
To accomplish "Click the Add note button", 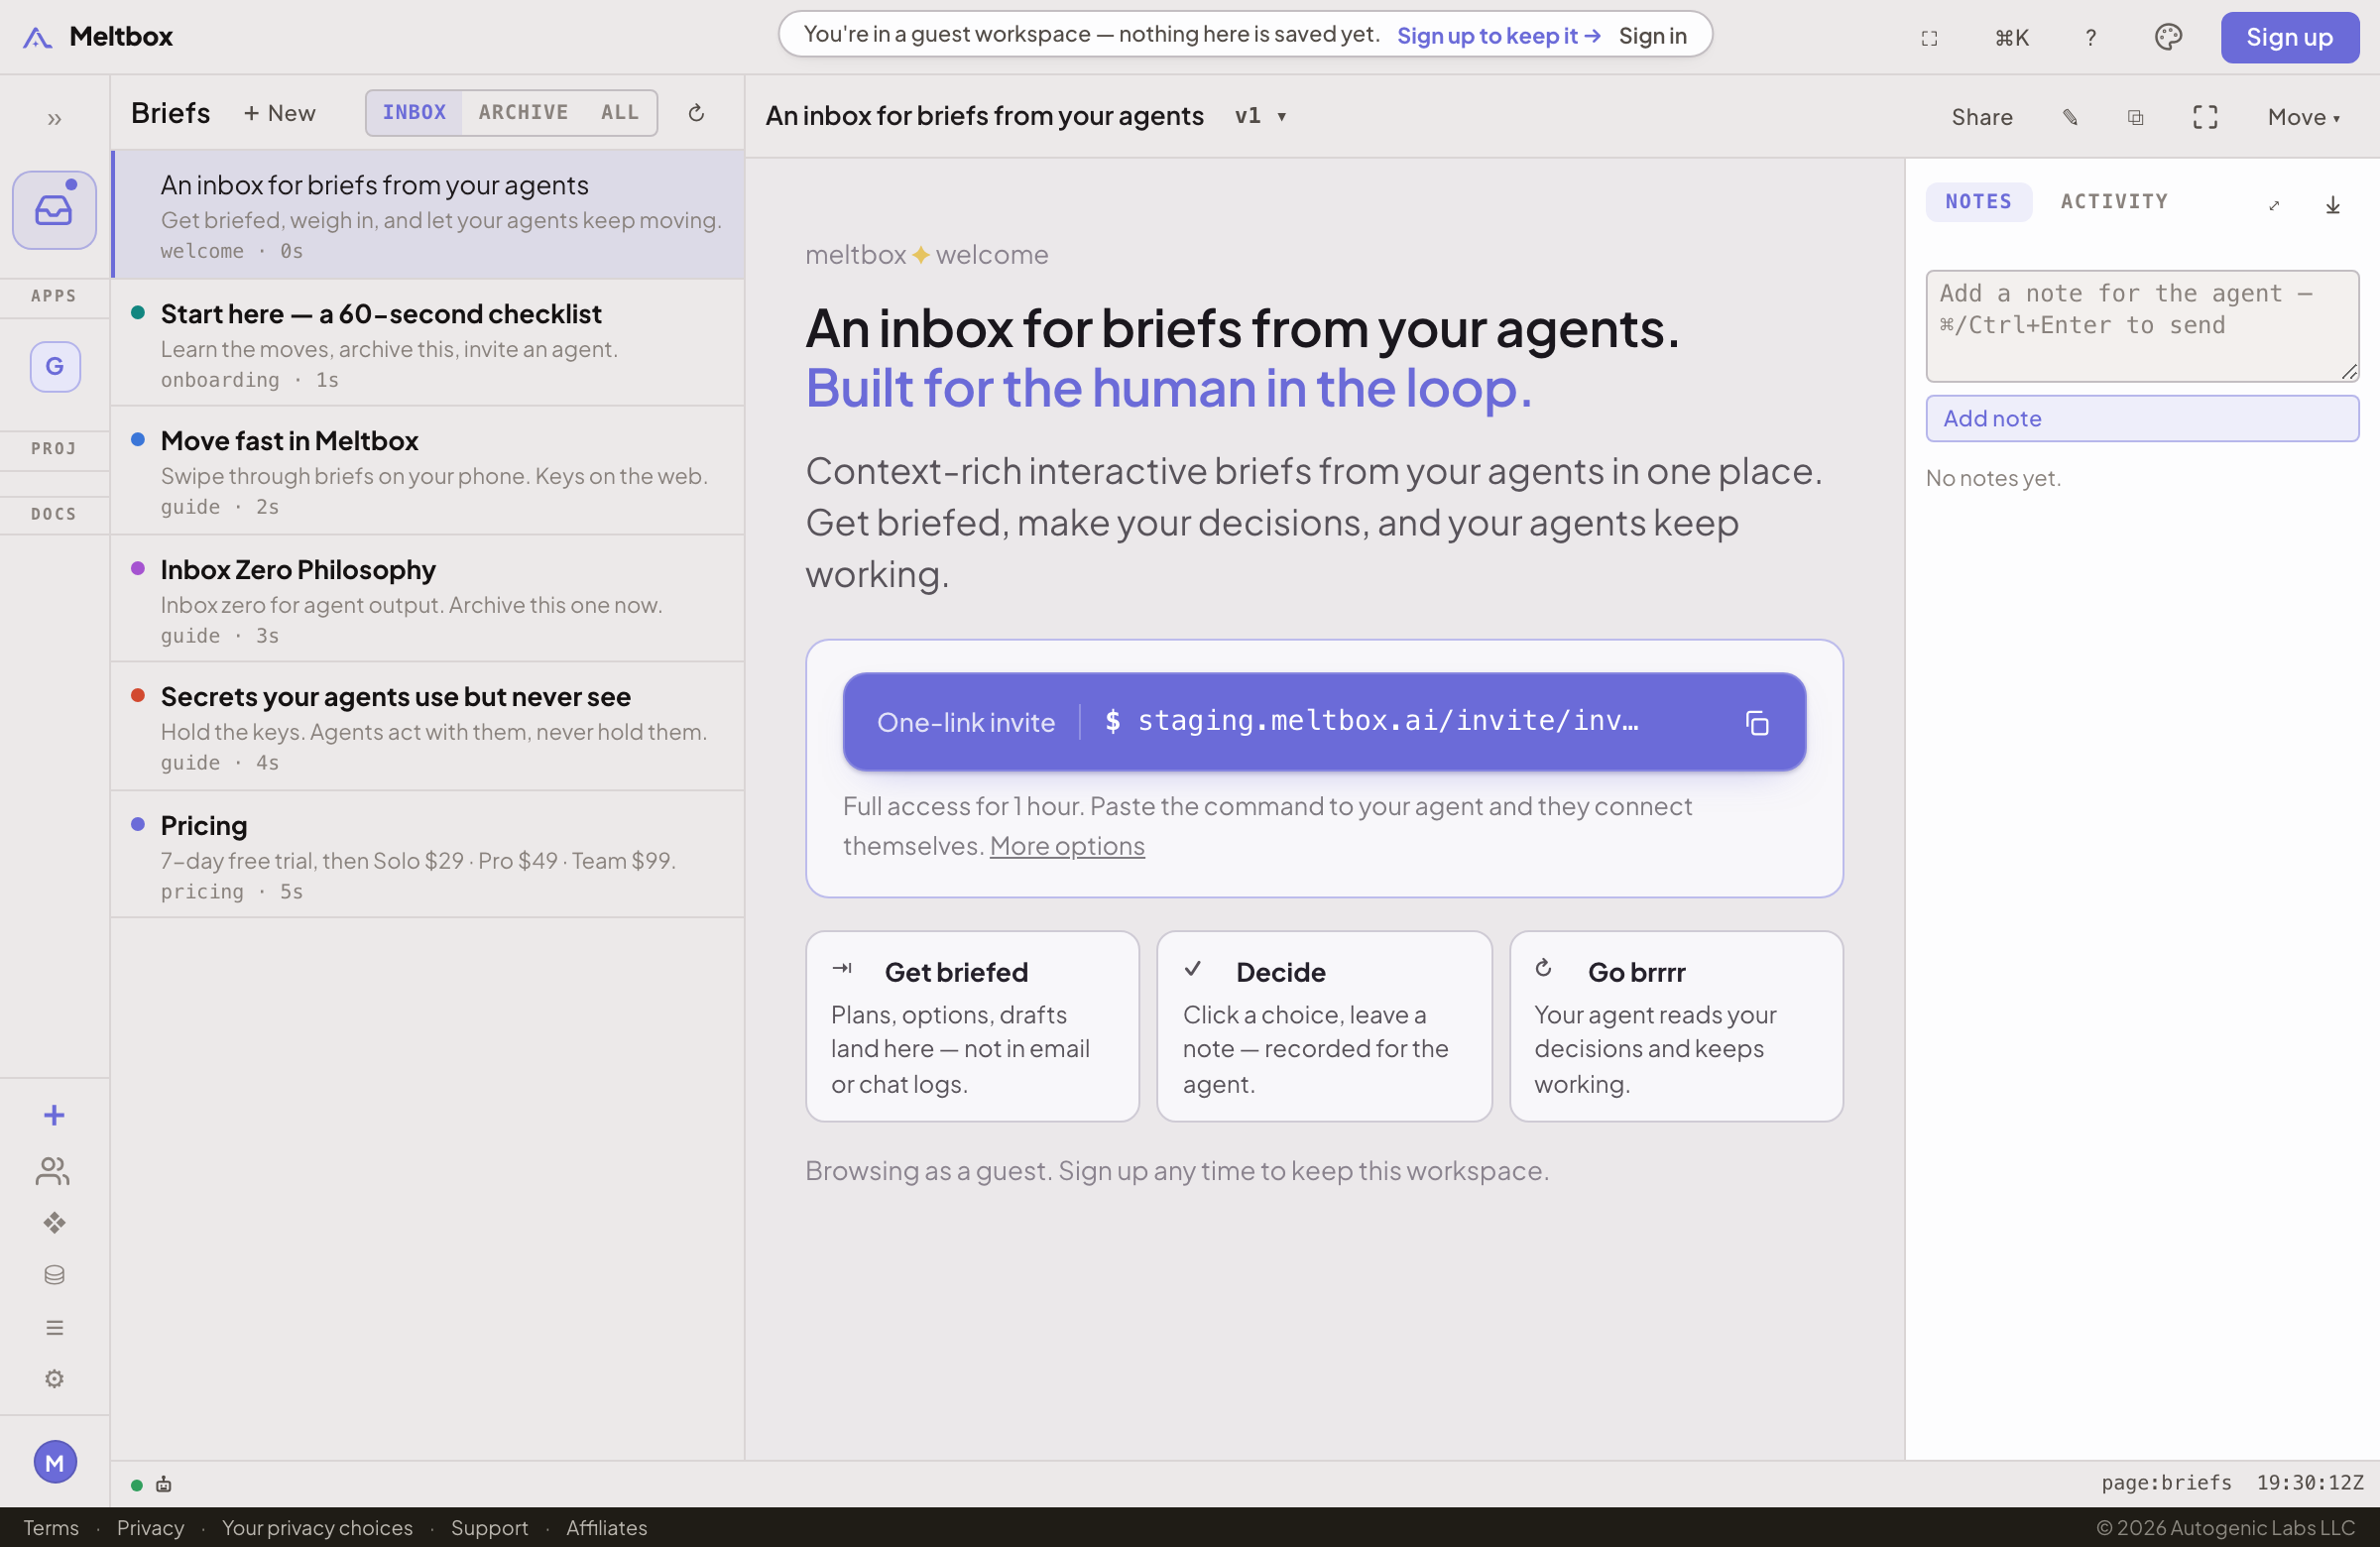I will point(2143,419).
